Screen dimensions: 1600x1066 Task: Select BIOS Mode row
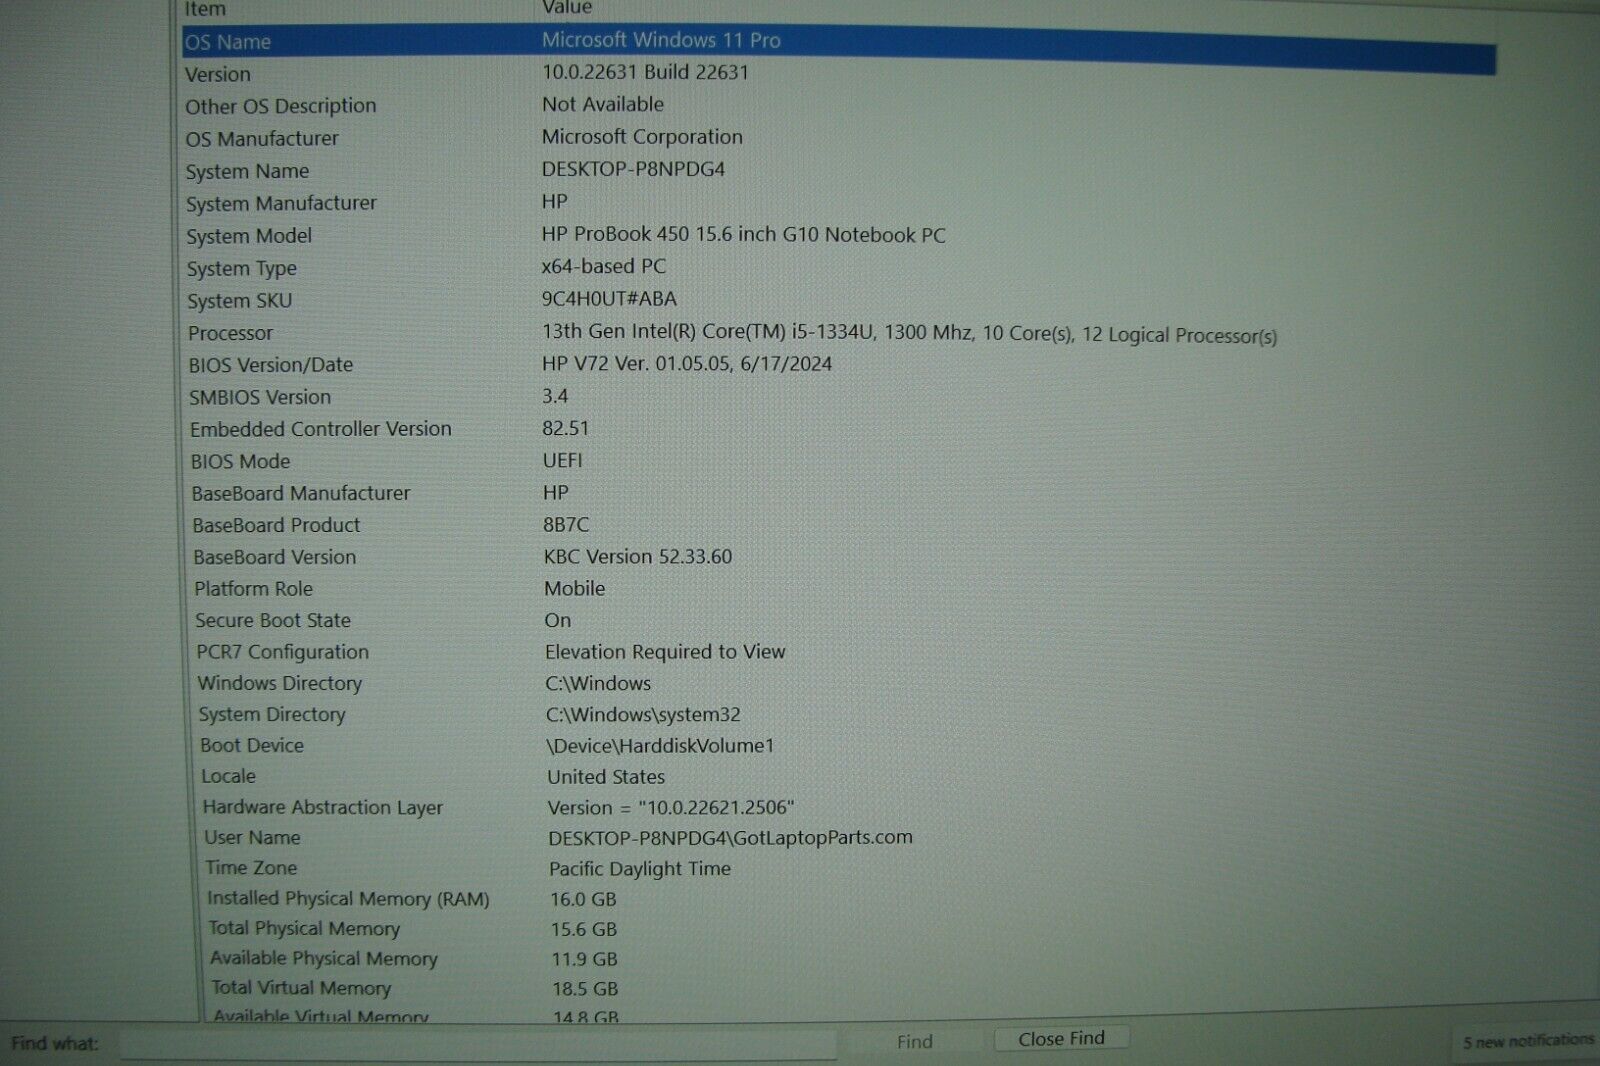point(240,462)
